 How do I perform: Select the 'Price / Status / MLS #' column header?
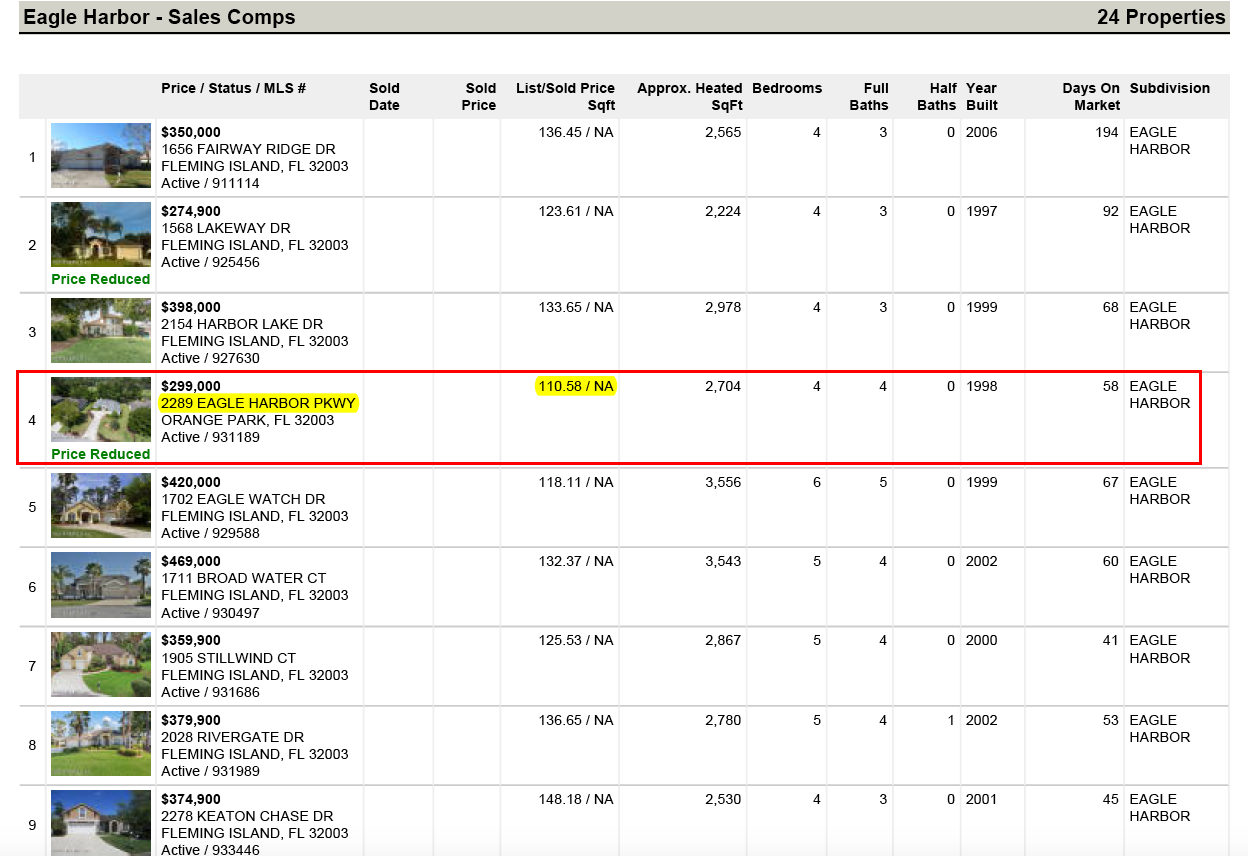(233, 88)
